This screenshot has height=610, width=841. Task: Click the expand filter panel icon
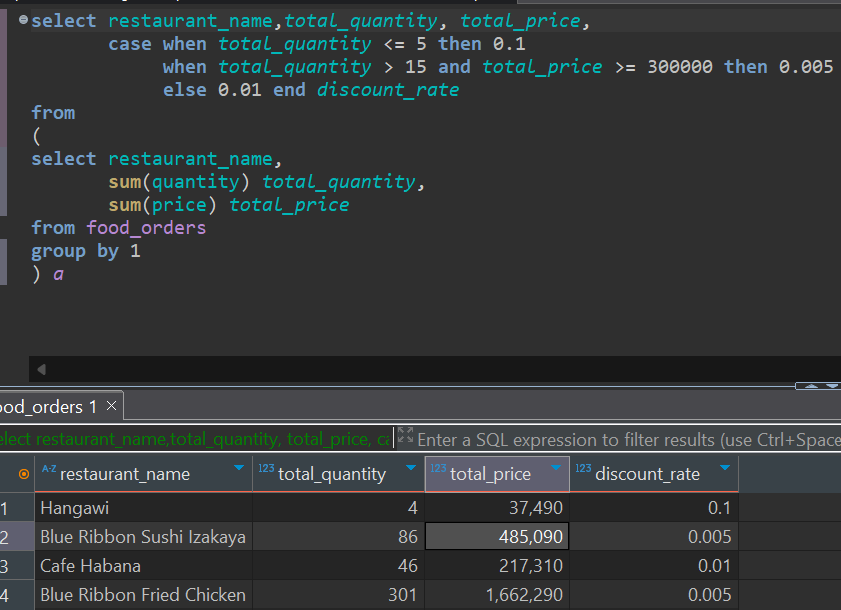(405, 435)
